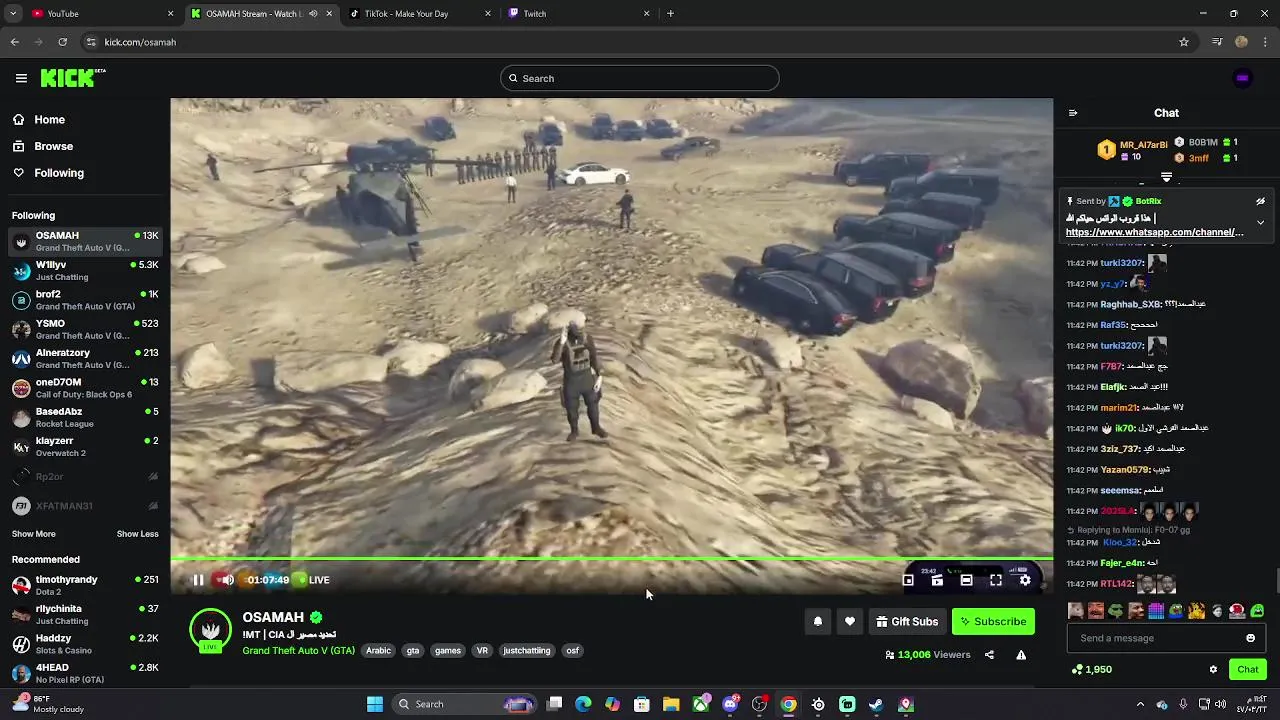Open File Explorer from the taskbar

click(x=671, y=704)
